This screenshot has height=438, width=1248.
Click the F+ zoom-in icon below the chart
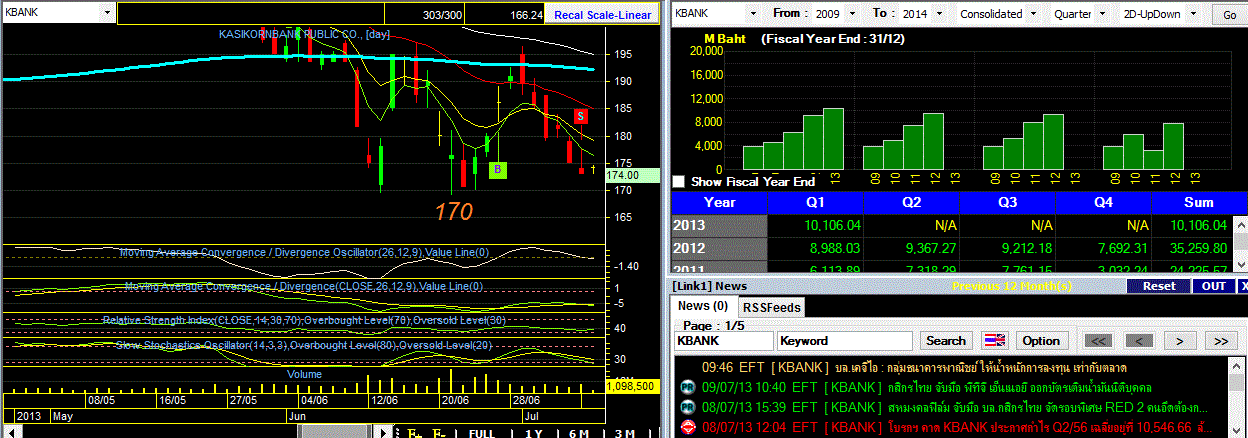(x=415, y=433)
